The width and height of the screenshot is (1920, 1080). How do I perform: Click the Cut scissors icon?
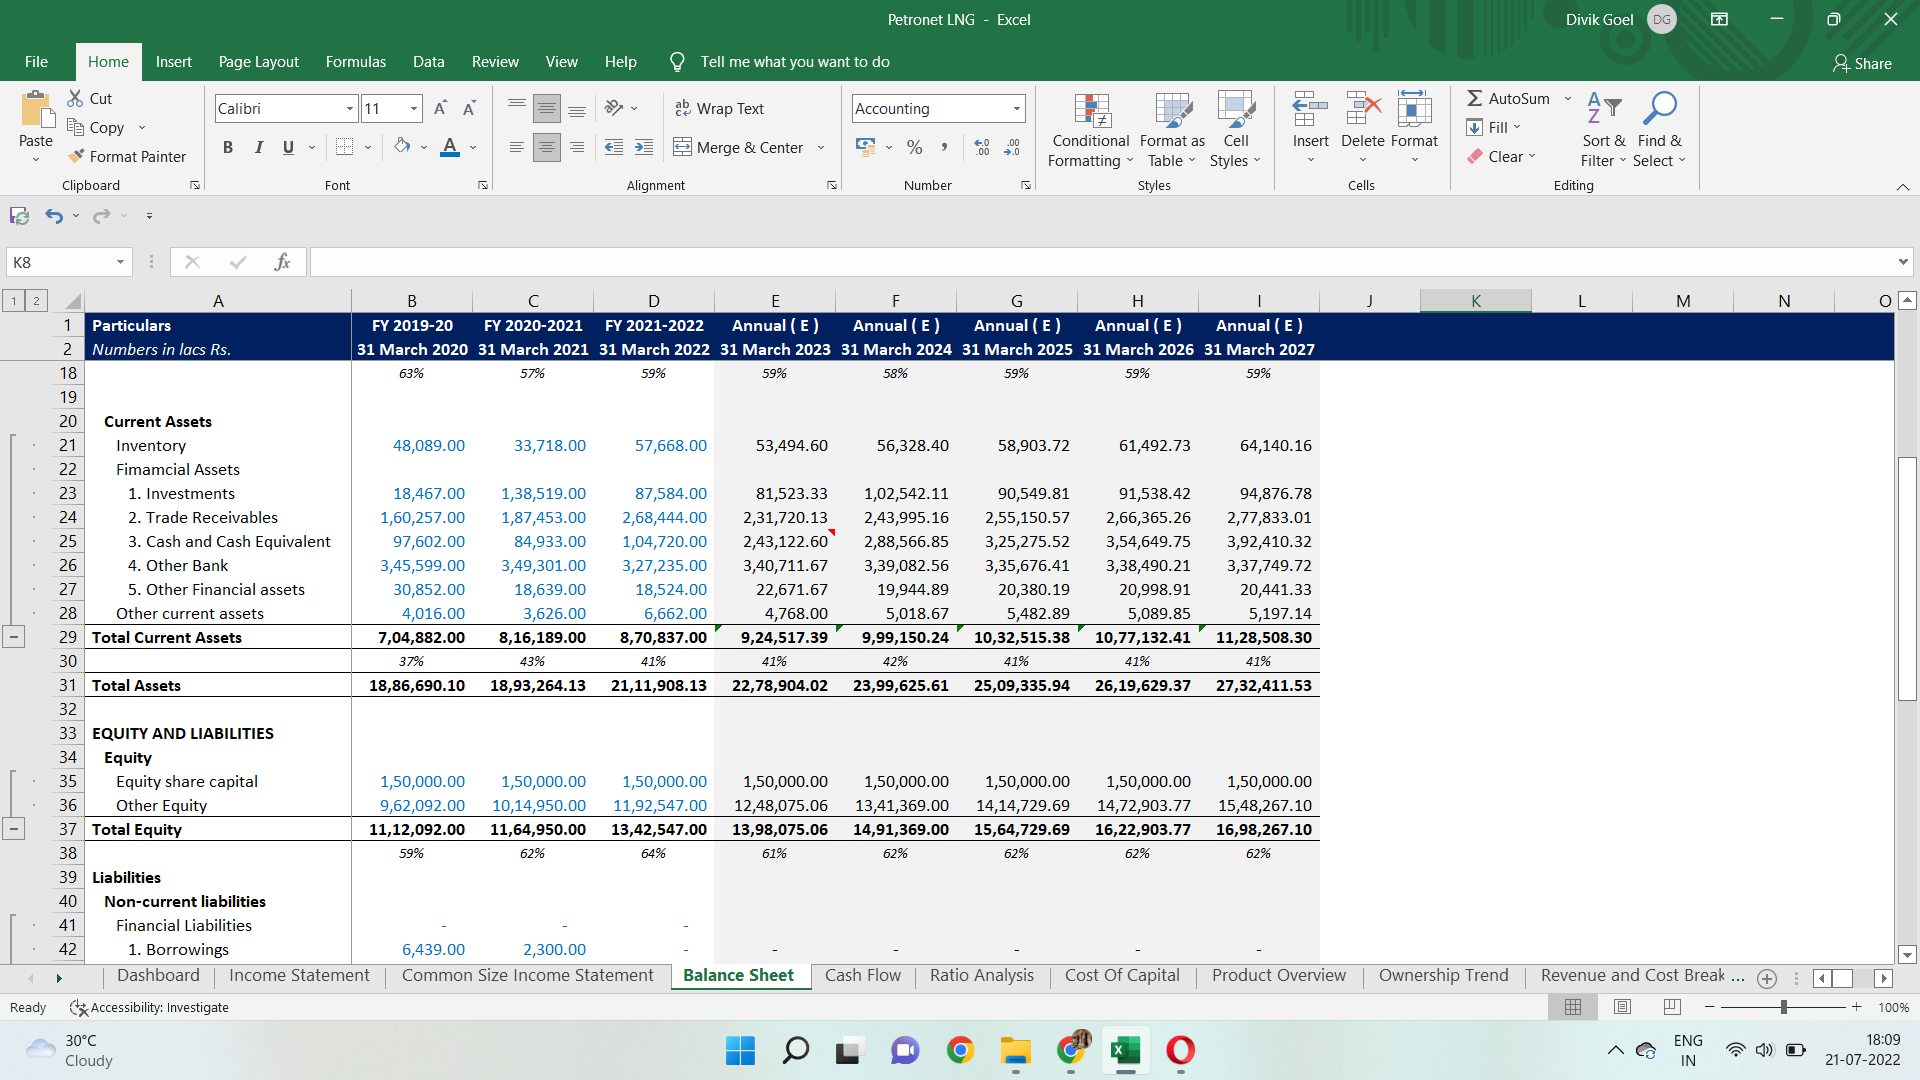pyautogui.click(x=75, y=98)
